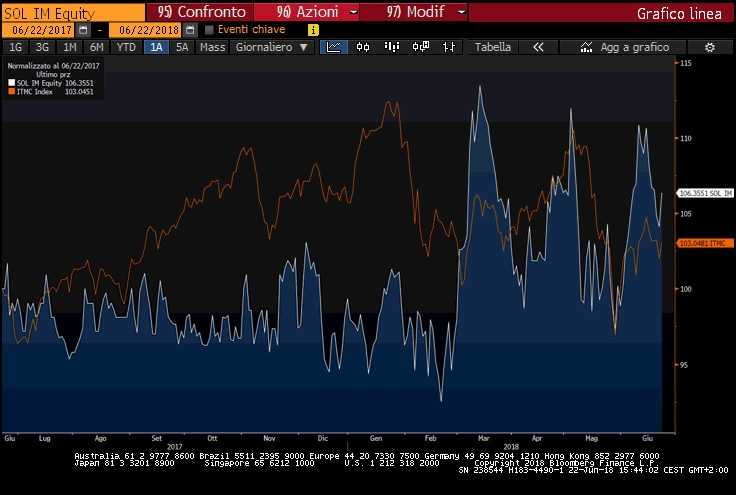The height and width of the screenshot is (495, 736).
Task: Click the 106.3551 SOL IM price label
Action: (705, 193)
